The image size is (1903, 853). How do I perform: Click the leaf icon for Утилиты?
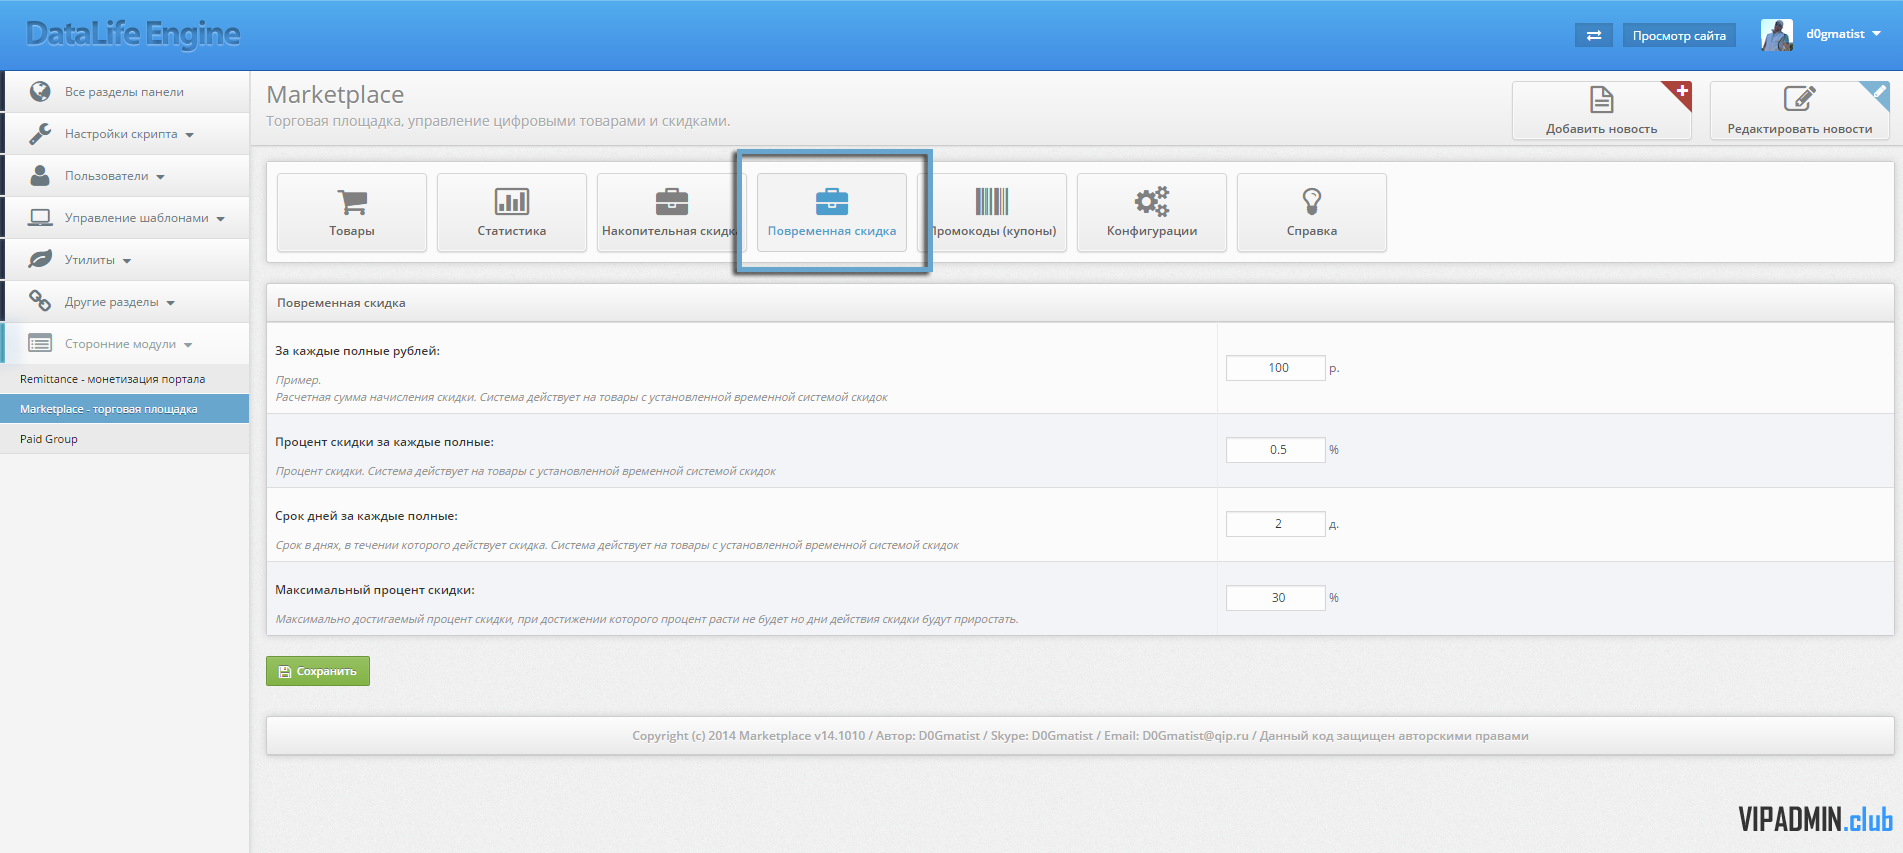click(x=40, y=259)
